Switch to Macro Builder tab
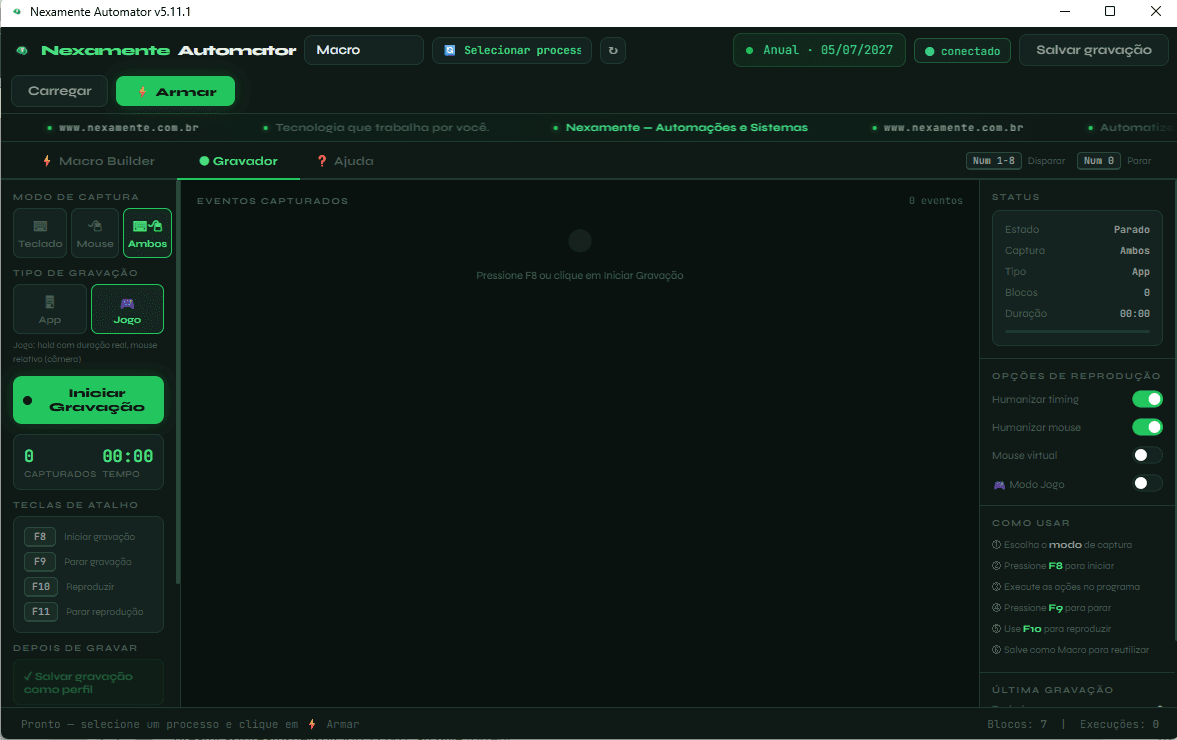This screenshot has width=1177, height=740. (98, 161)
